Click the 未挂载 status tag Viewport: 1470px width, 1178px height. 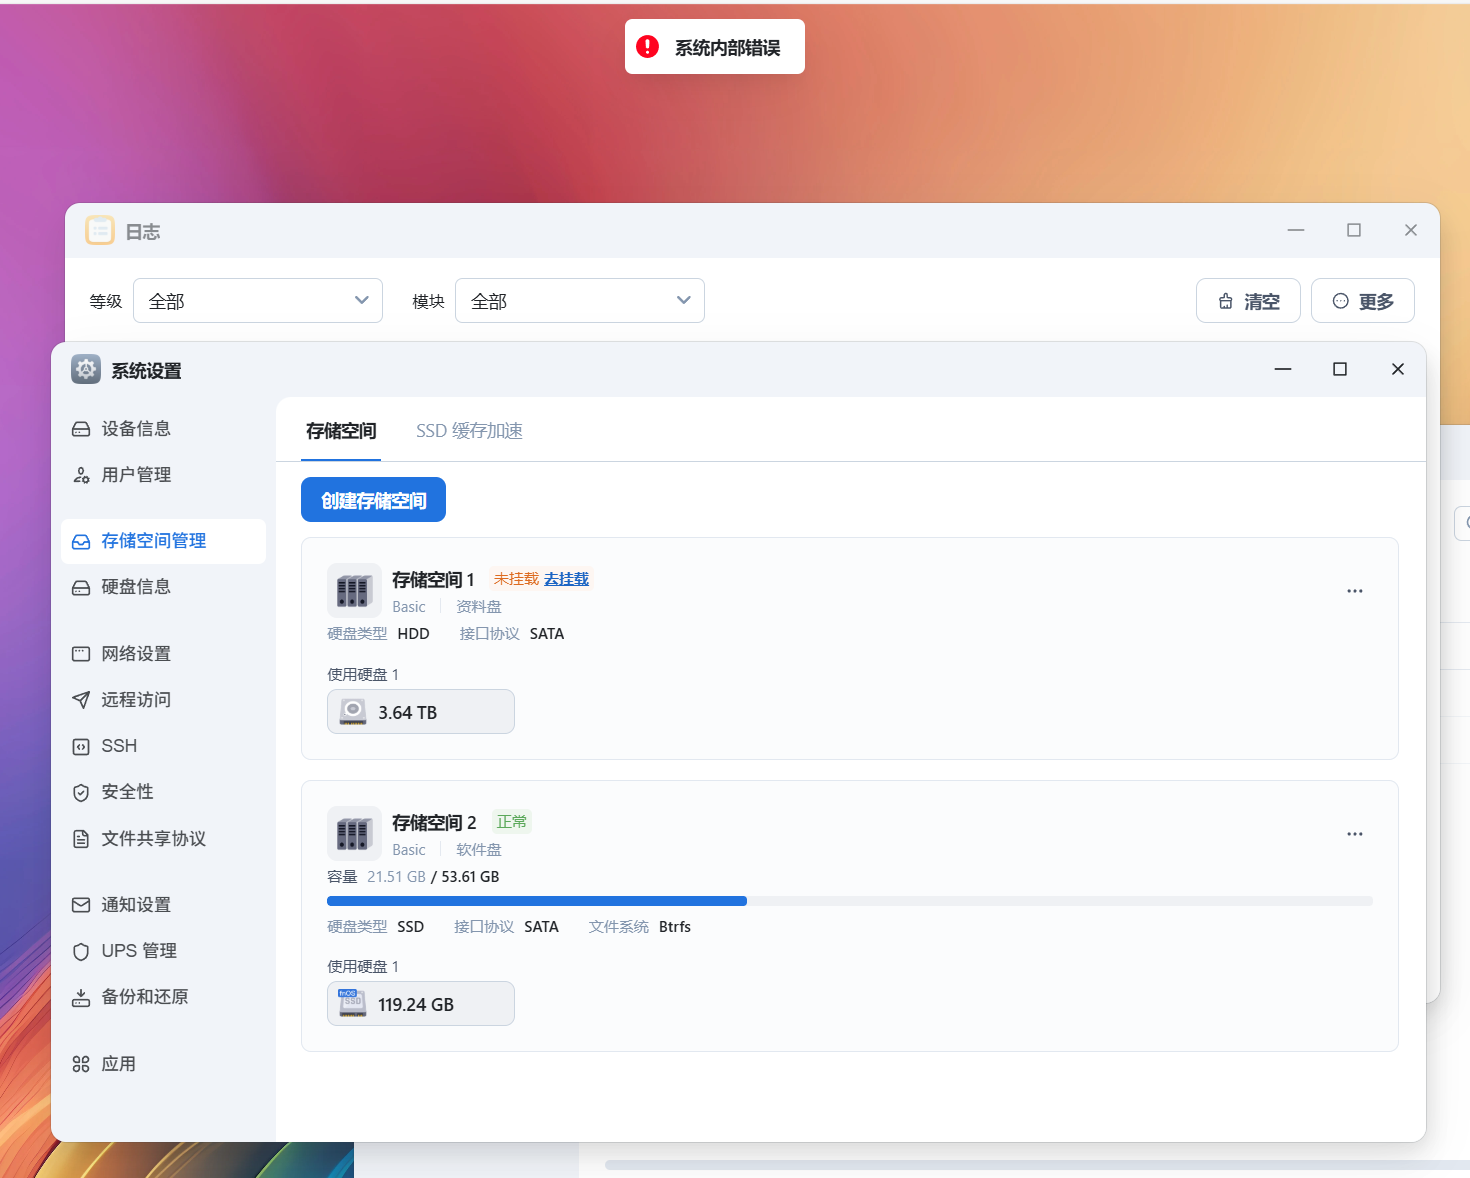(x=516, y=579)
